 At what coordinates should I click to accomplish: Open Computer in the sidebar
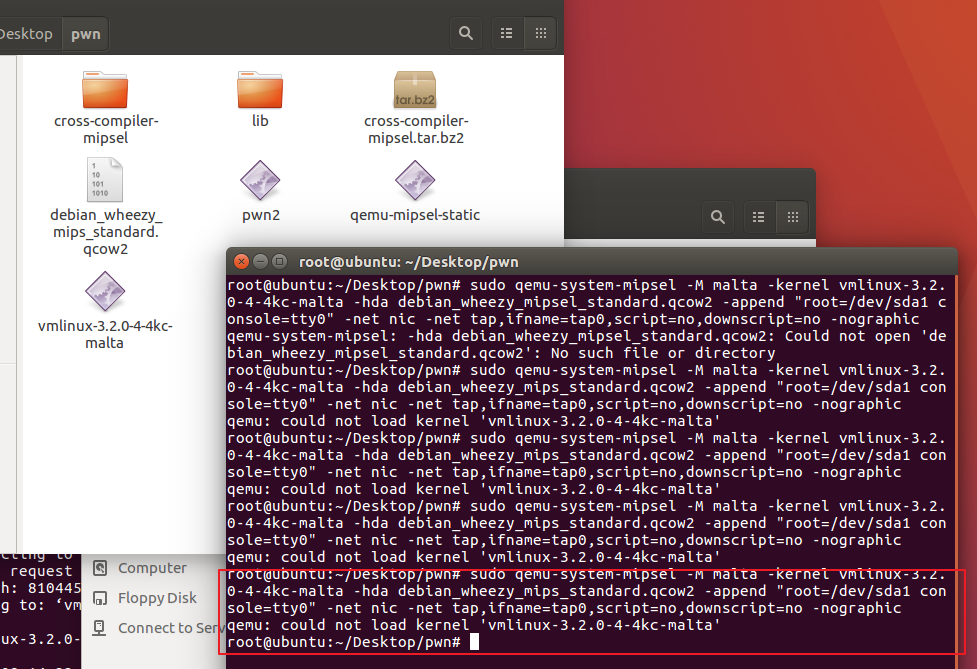click(152, 568)
